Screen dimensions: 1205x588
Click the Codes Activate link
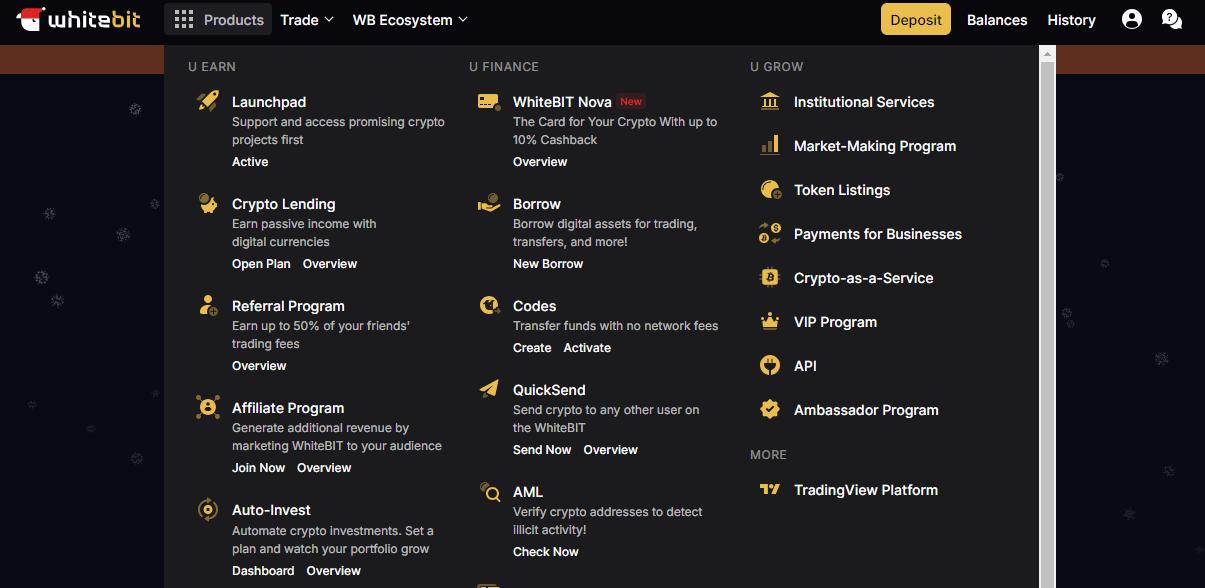tap(587, 348)
